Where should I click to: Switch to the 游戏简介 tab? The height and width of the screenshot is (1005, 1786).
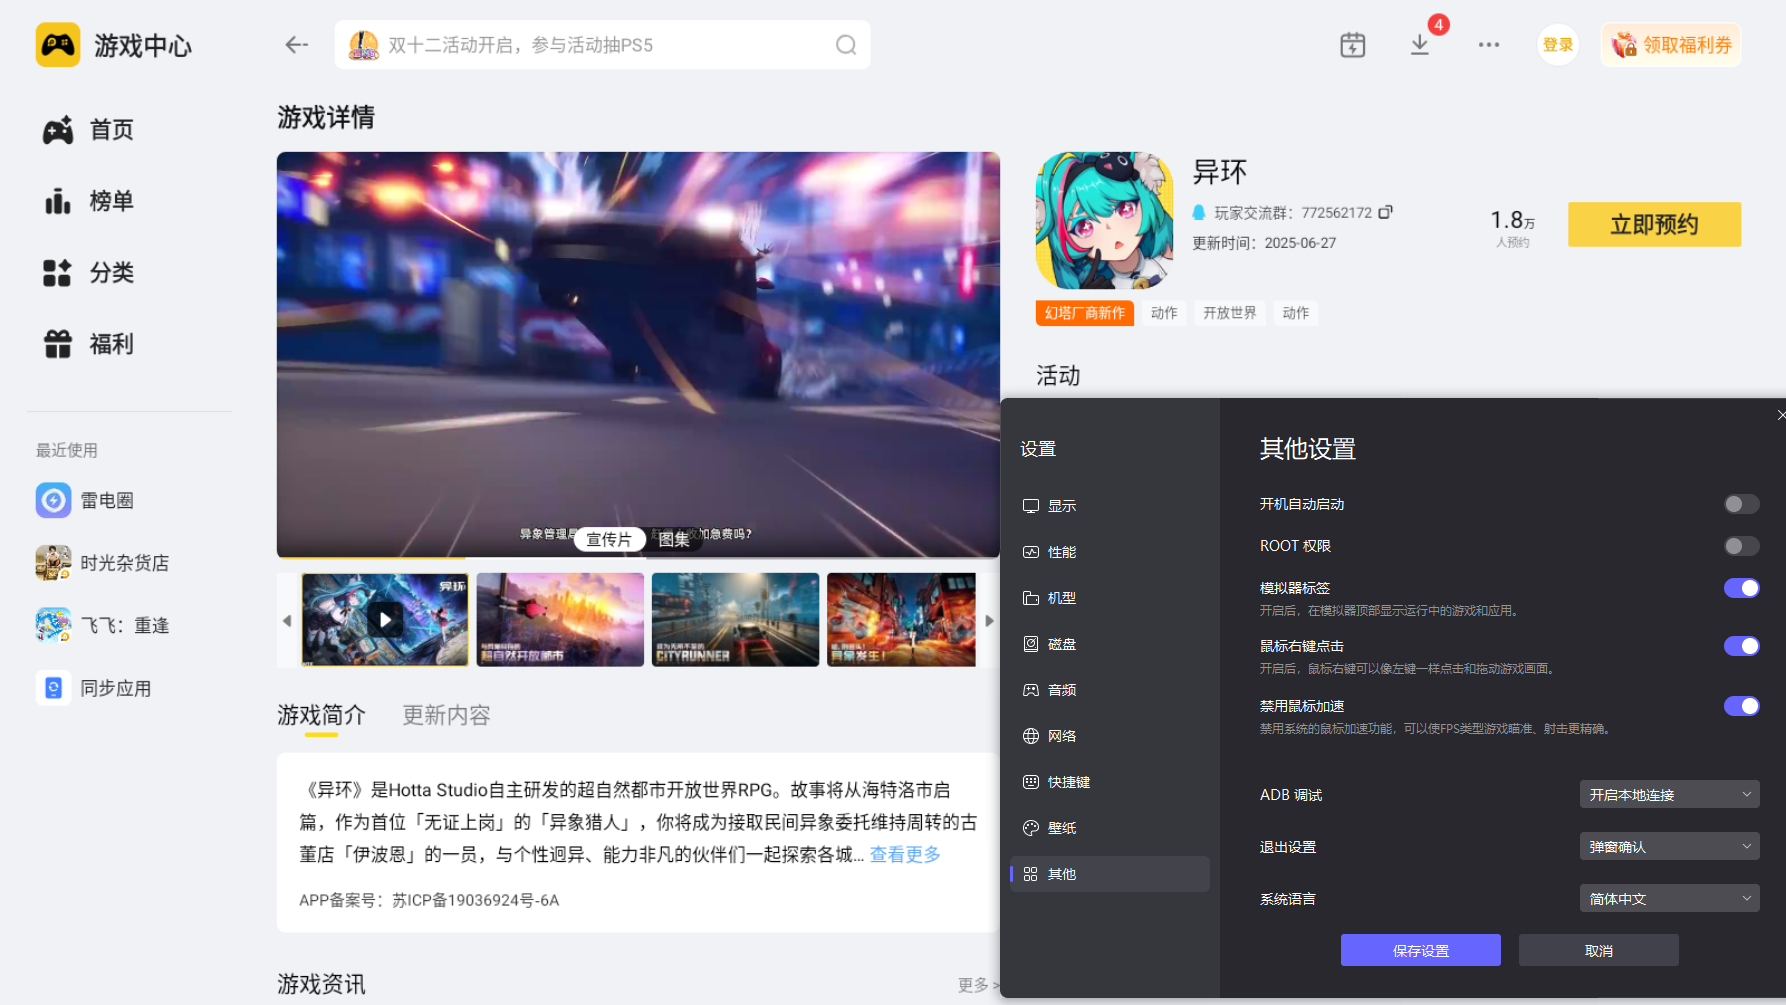(321, 716)
